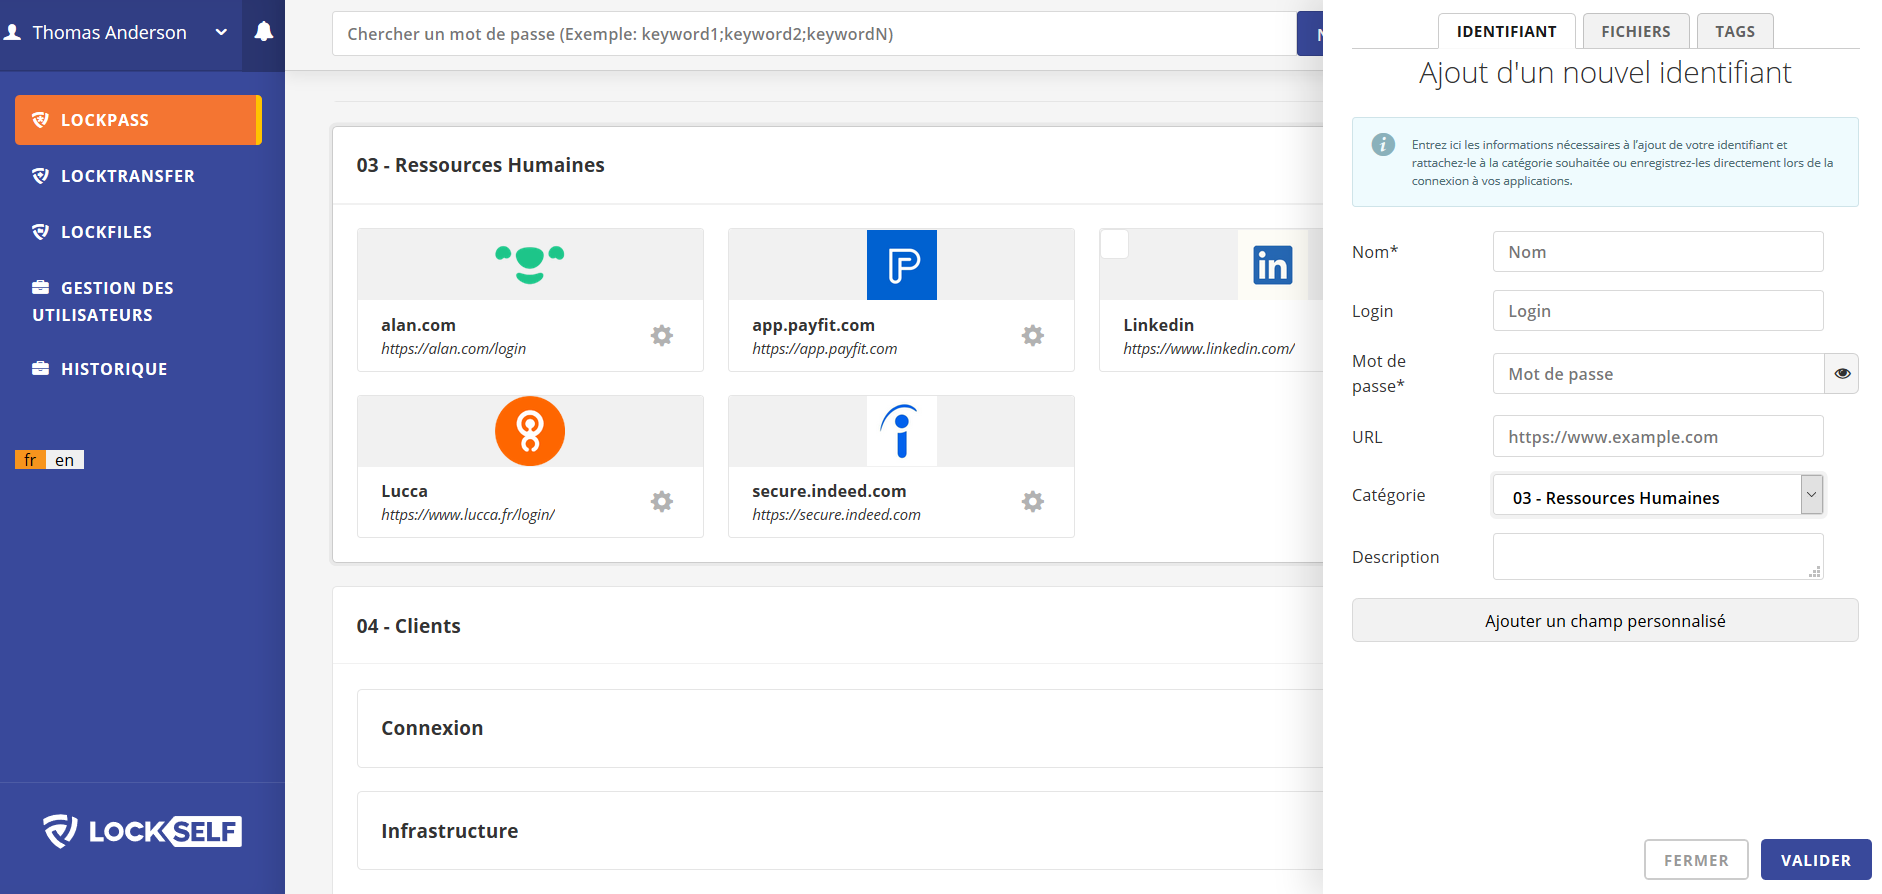Open the Catégorie dropdown
The height and width of the screenshot is (894, 1882).
[1658, 495]
